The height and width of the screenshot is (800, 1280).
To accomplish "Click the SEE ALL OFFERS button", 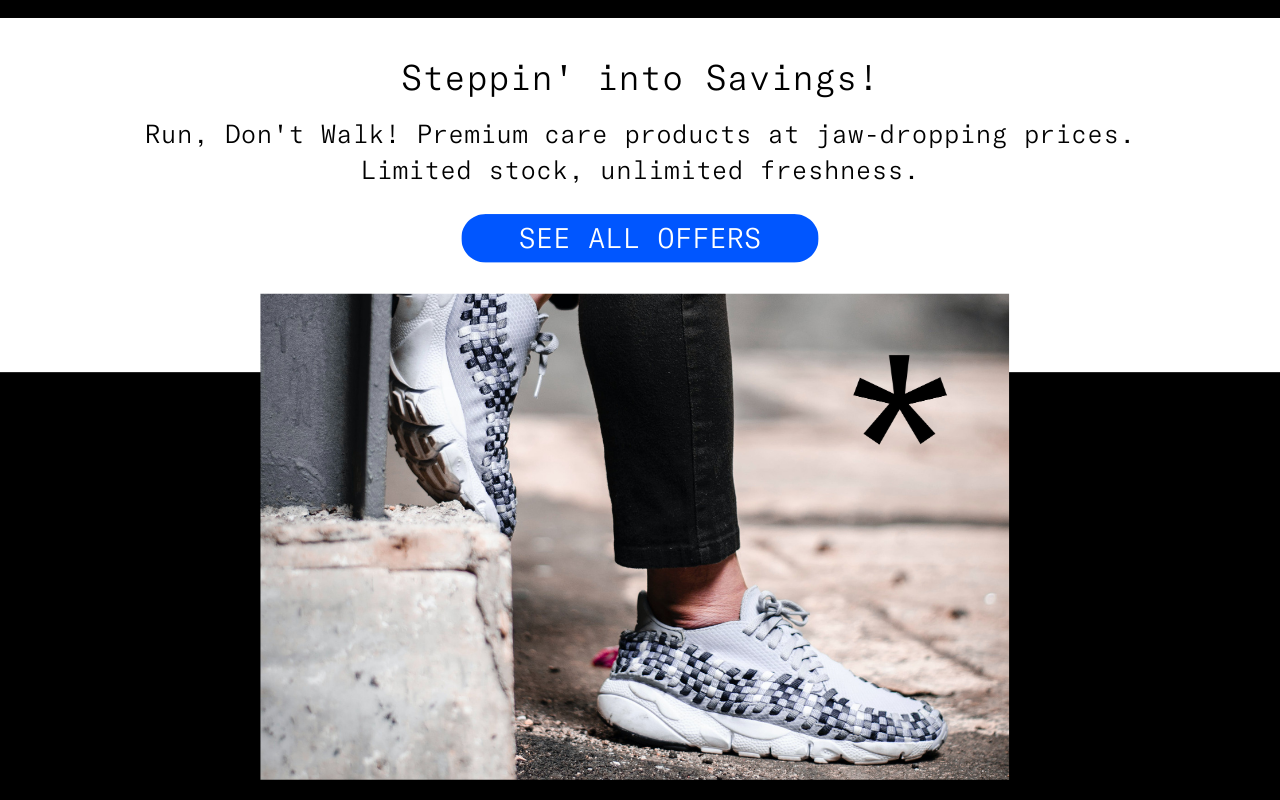I will click(640, 238).
